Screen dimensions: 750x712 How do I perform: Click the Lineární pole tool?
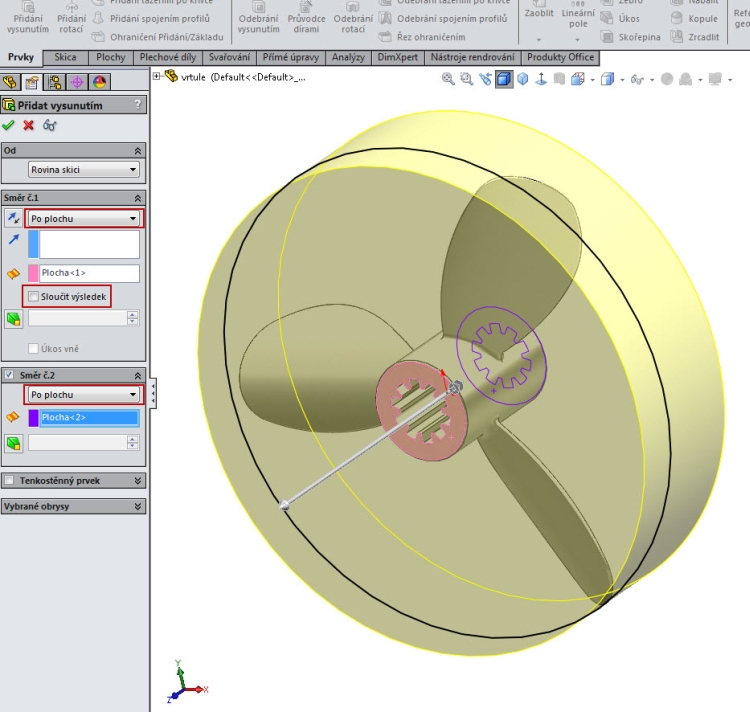click(578, 15)
